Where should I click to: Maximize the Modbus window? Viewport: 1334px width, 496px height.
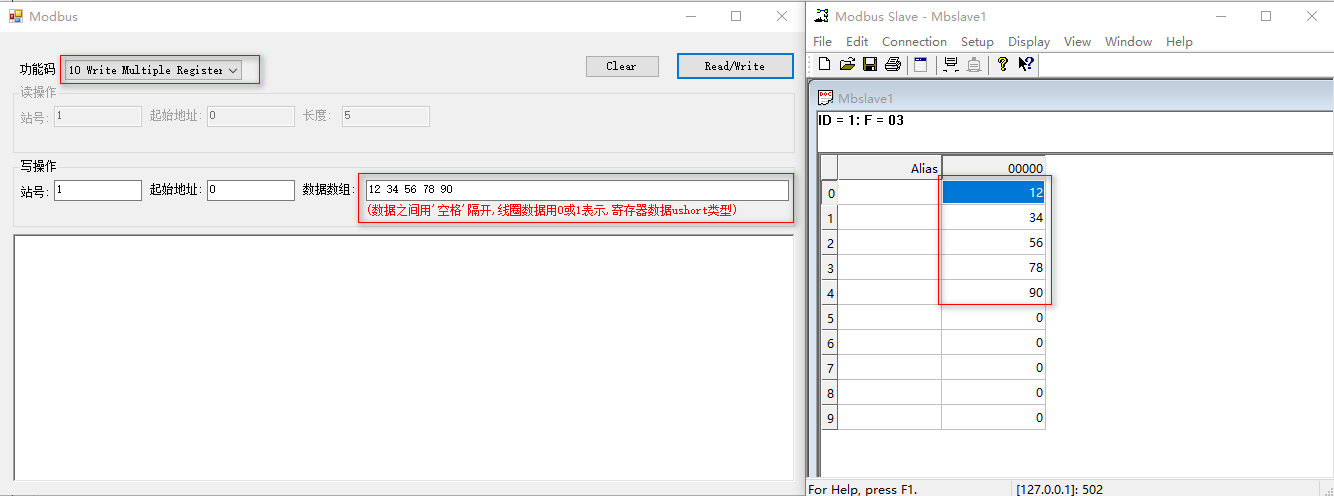(736, 16)
